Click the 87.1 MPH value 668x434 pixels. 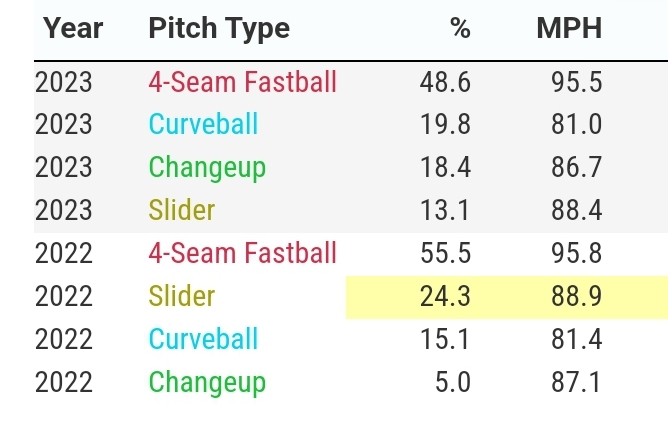[x=576, y=382]
